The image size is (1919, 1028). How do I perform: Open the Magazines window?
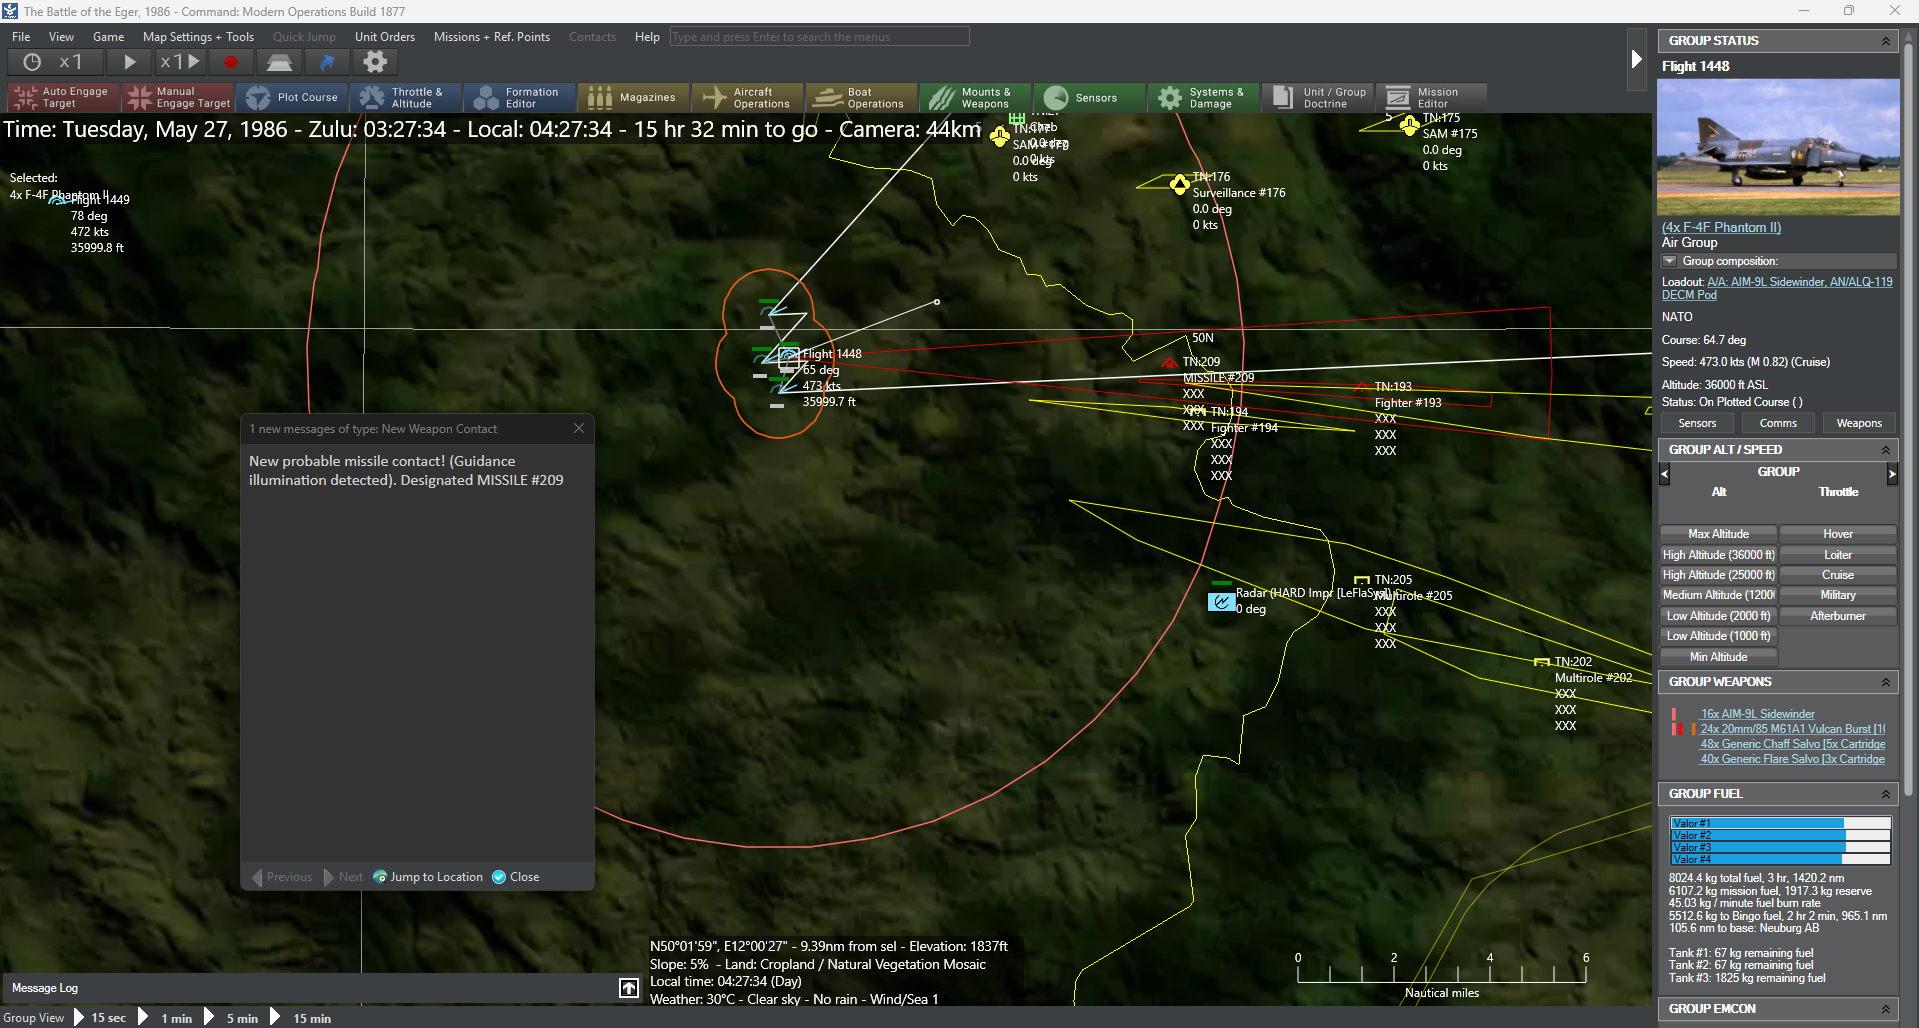coord(633,97)
